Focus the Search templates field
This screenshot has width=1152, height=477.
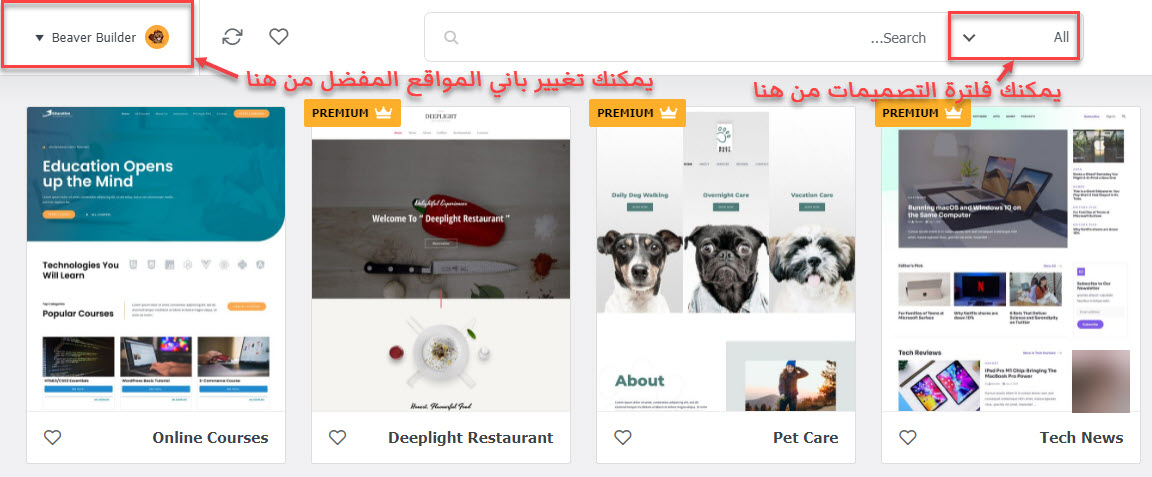(x=687, y=37)
